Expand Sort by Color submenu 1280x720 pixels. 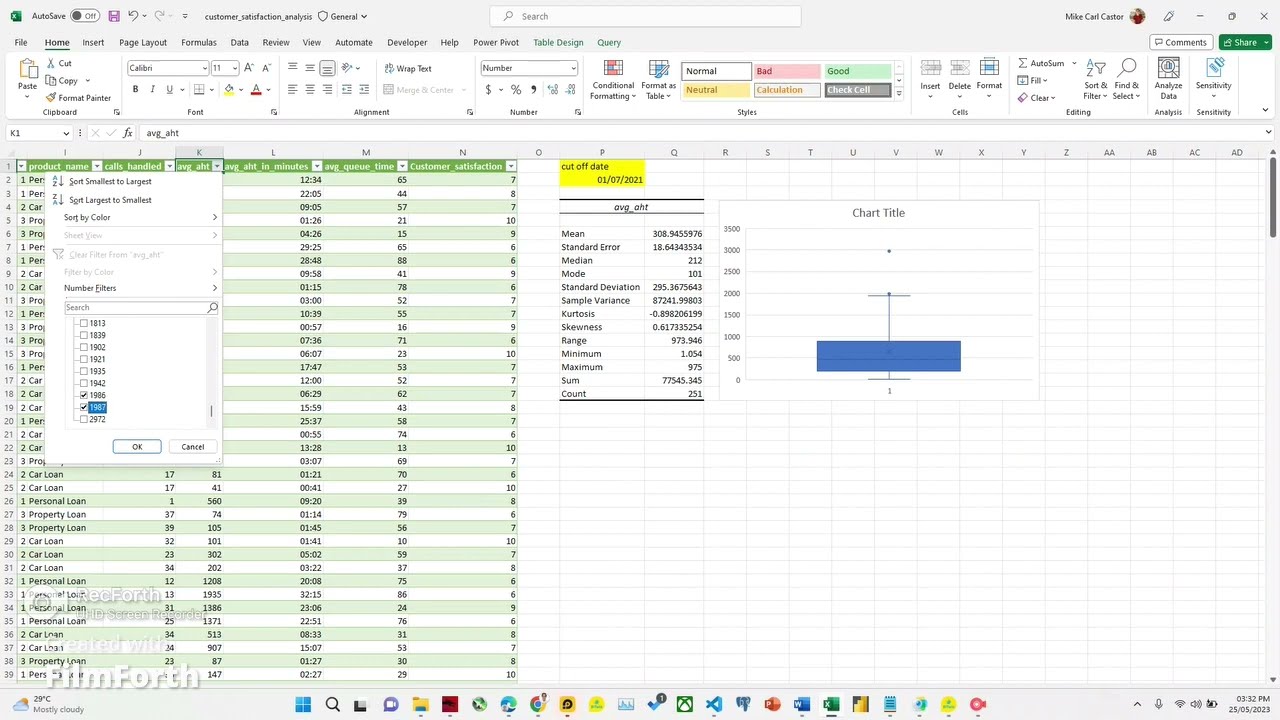coord(140,217)
